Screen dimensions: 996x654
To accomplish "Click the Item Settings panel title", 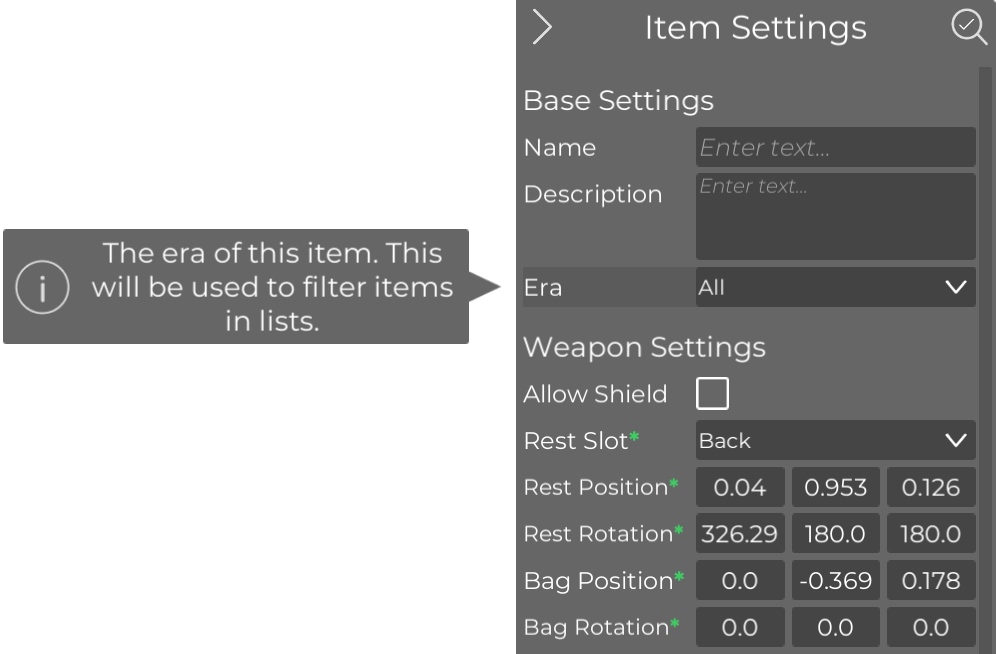I will [x=755, y=28].
